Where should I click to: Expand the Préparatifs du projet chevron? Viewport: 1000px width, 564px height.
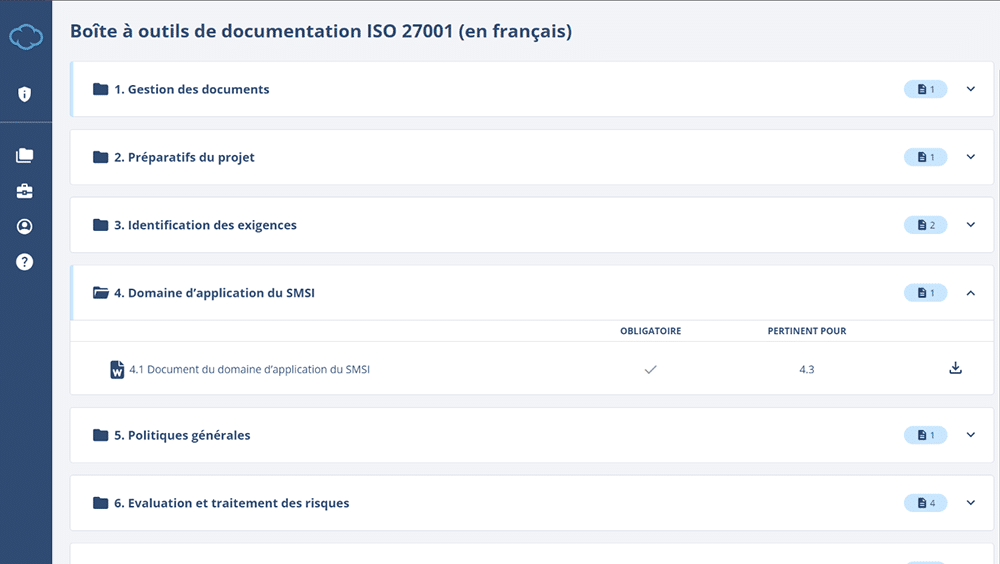[970, 157]
